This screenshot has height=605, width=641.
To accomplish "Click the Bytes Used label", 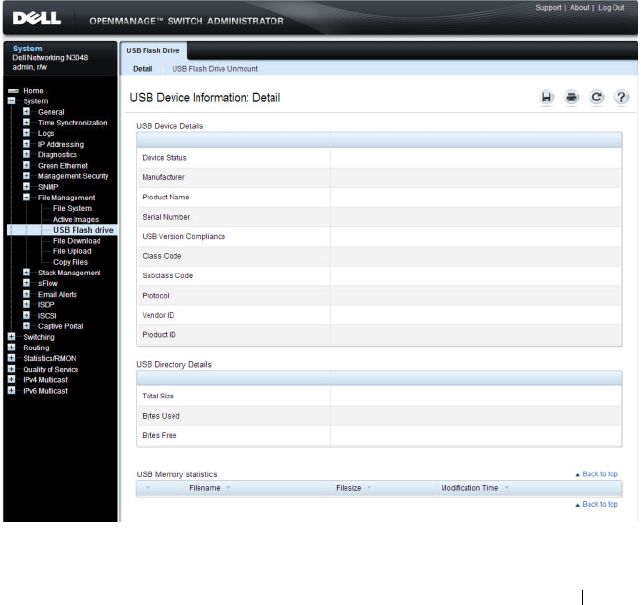I will pyautogui.click(x=161, y=416).
